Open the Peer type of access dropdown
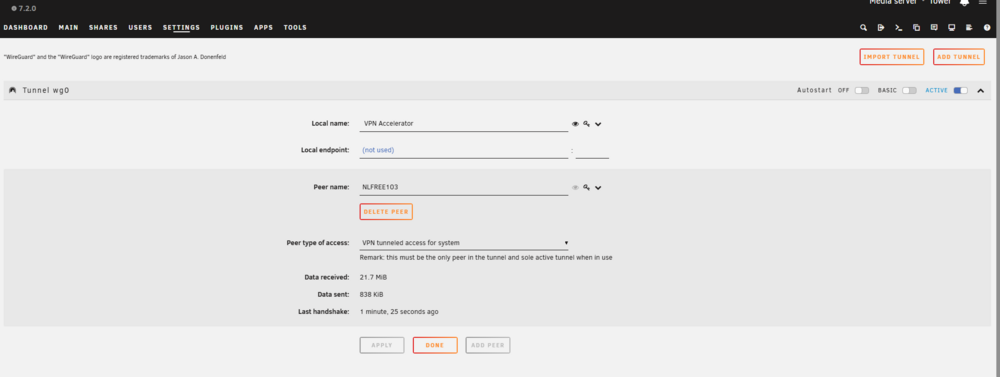Viewport: 1000px width, 377px height. click(464, 242)
